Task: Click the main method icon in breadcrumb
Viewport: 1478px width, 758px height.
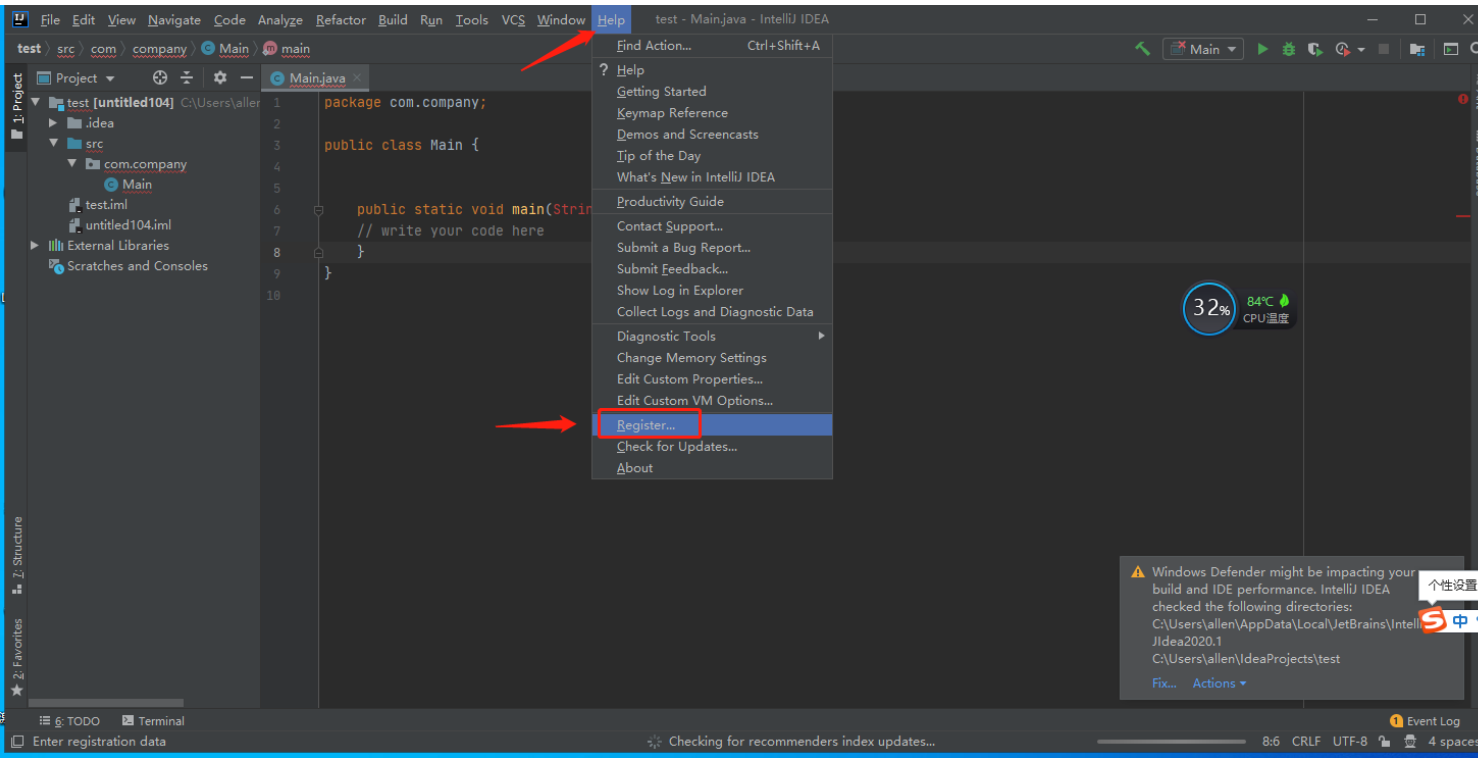Action: pyautogui.click(x=270, y=49)
